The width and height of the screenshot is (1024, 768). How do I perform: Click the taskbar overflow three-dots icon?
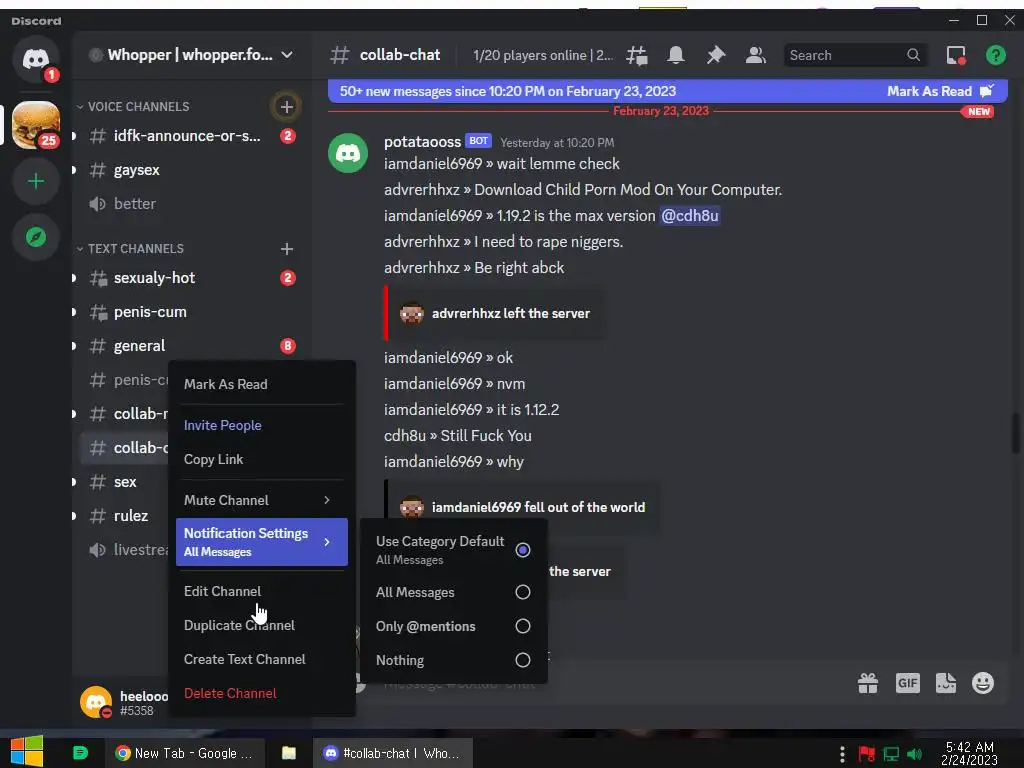tap(842, 754)
